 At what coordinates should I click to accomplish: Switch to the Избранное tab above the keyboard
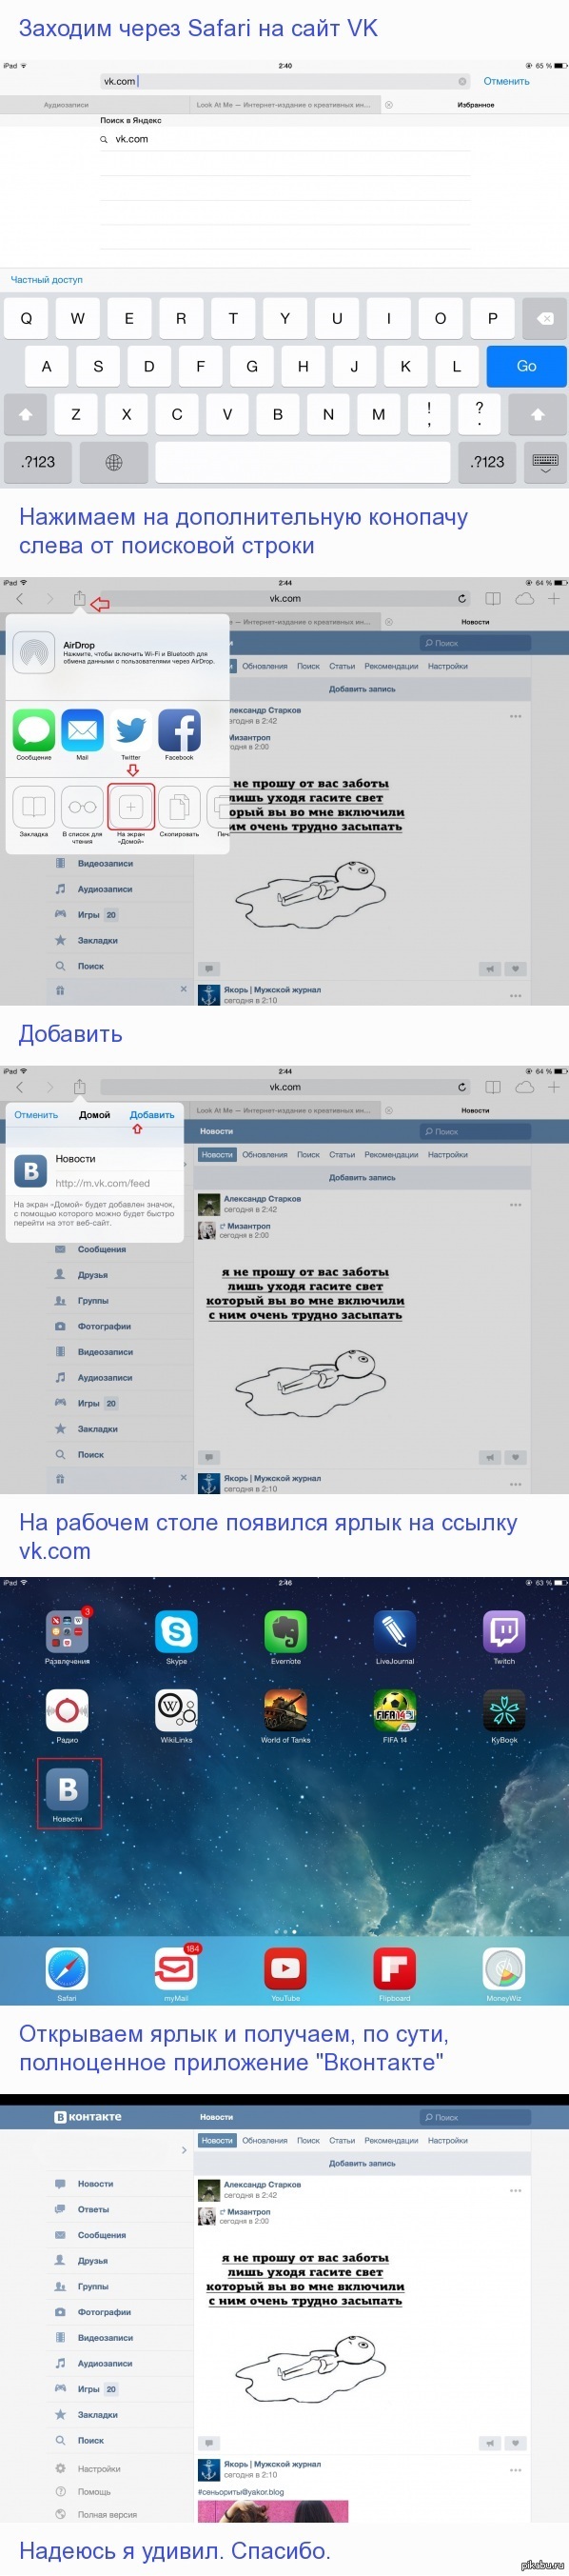click(476, 104)
